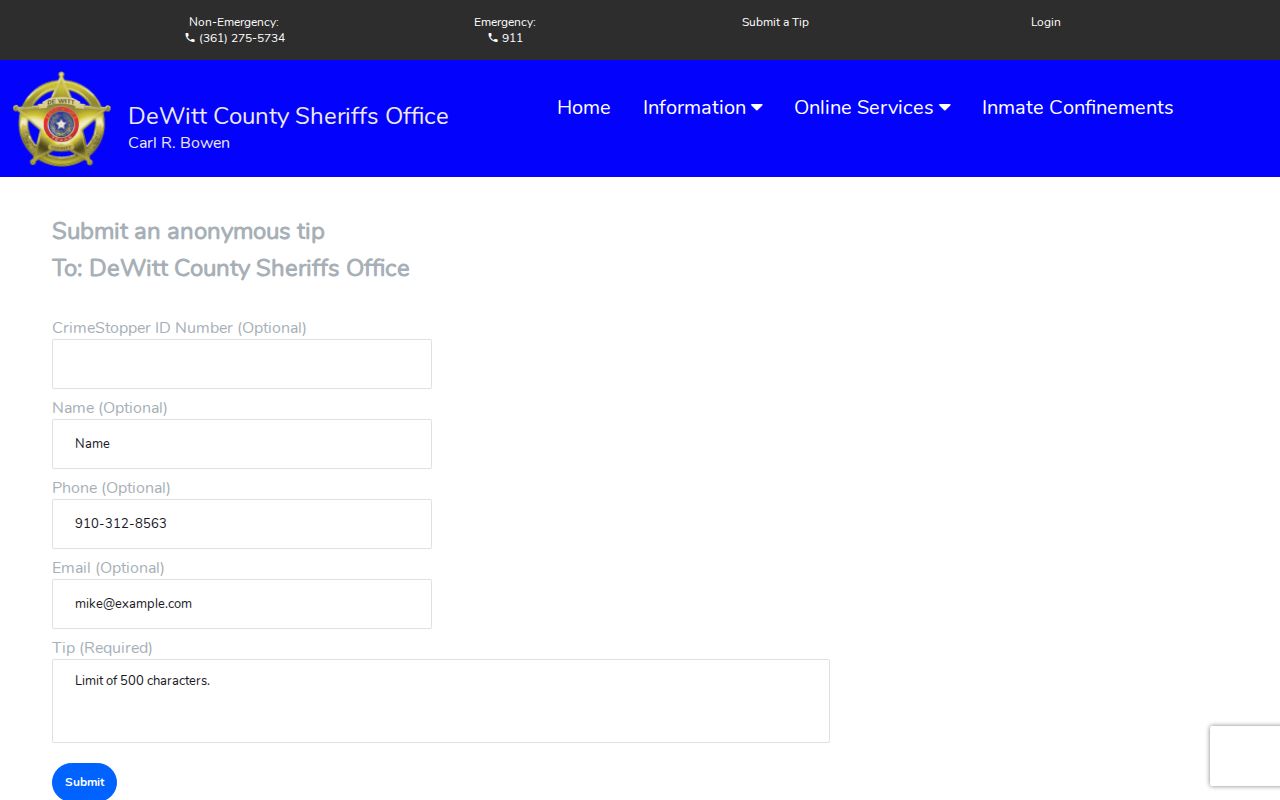Open the Login link
The image size is (1280, 800).
point(1046,22)
